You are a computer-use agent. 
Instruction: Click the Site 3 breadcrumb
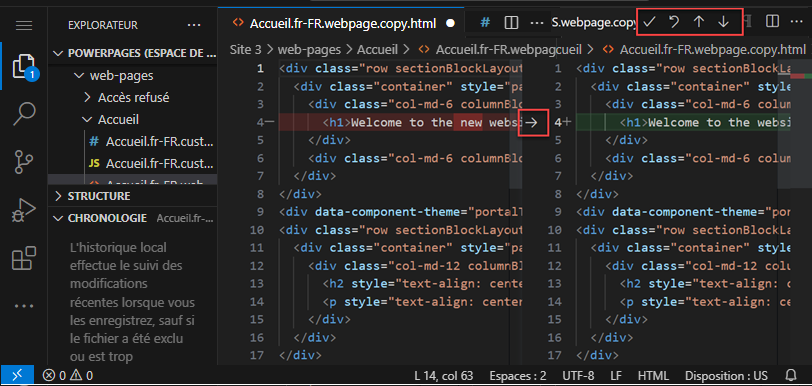tap(246, 50)
